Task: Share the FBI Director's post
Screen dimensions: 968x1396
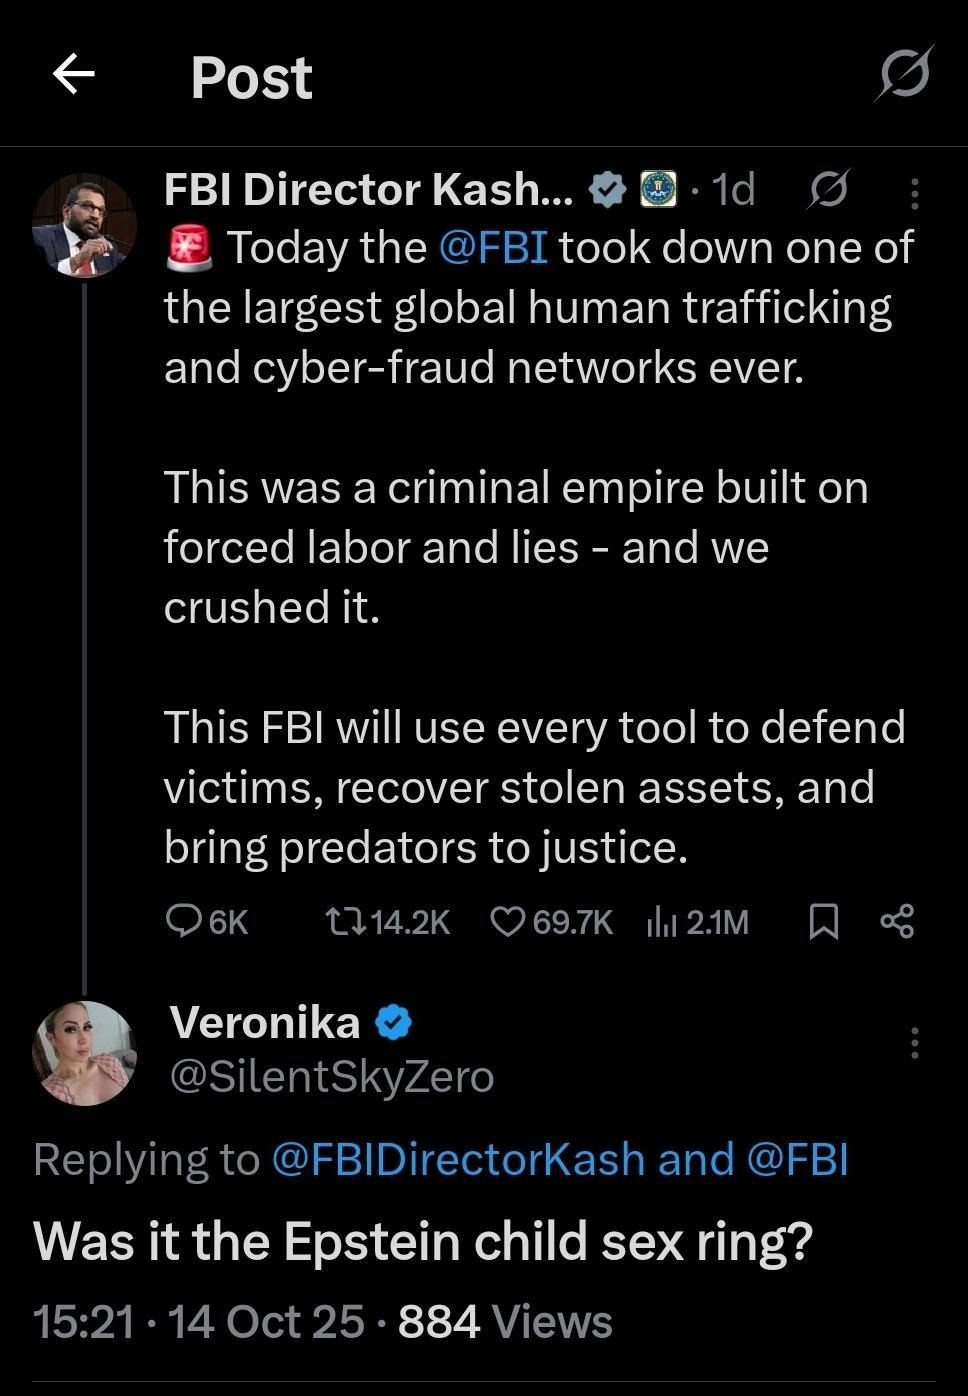Action: [897, 921]
